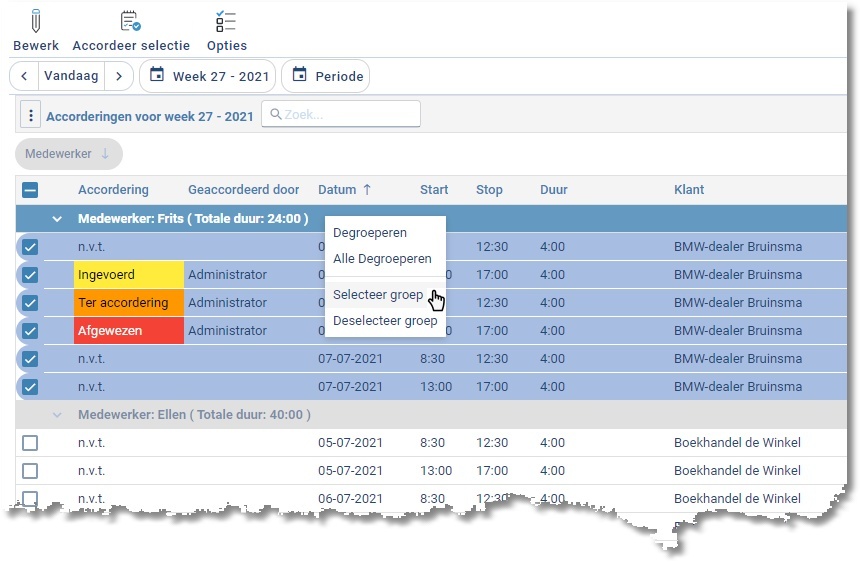861x564 pixels.
Task: Go to previous week with left arrow
Action: pyautogui.click(x=24, y=76)
